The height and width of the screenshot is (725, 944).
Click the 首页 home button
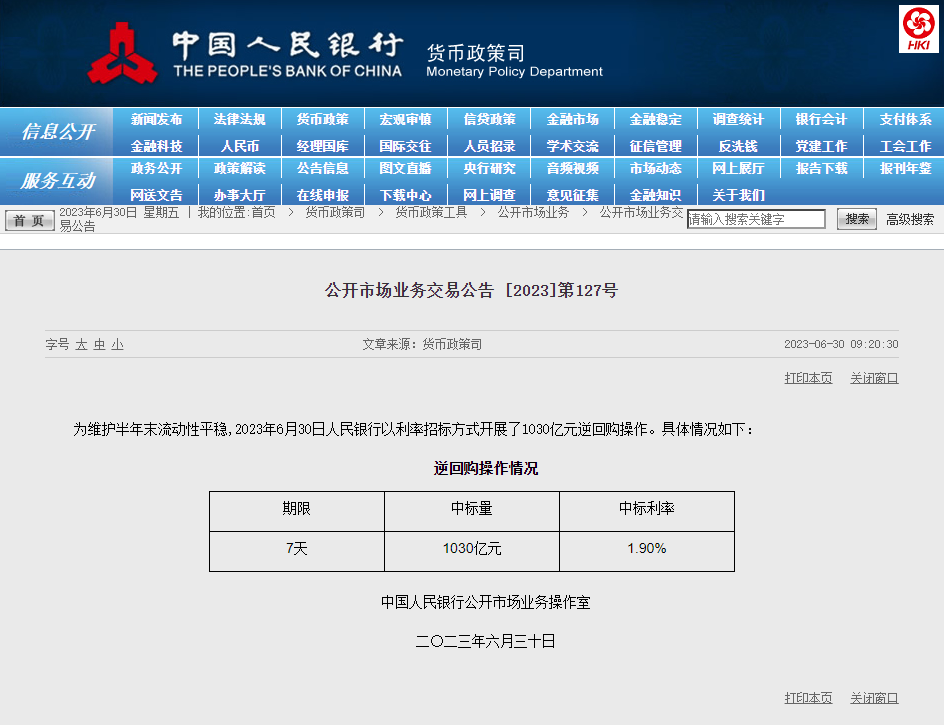pyautogui.click(x=30, y=220)
